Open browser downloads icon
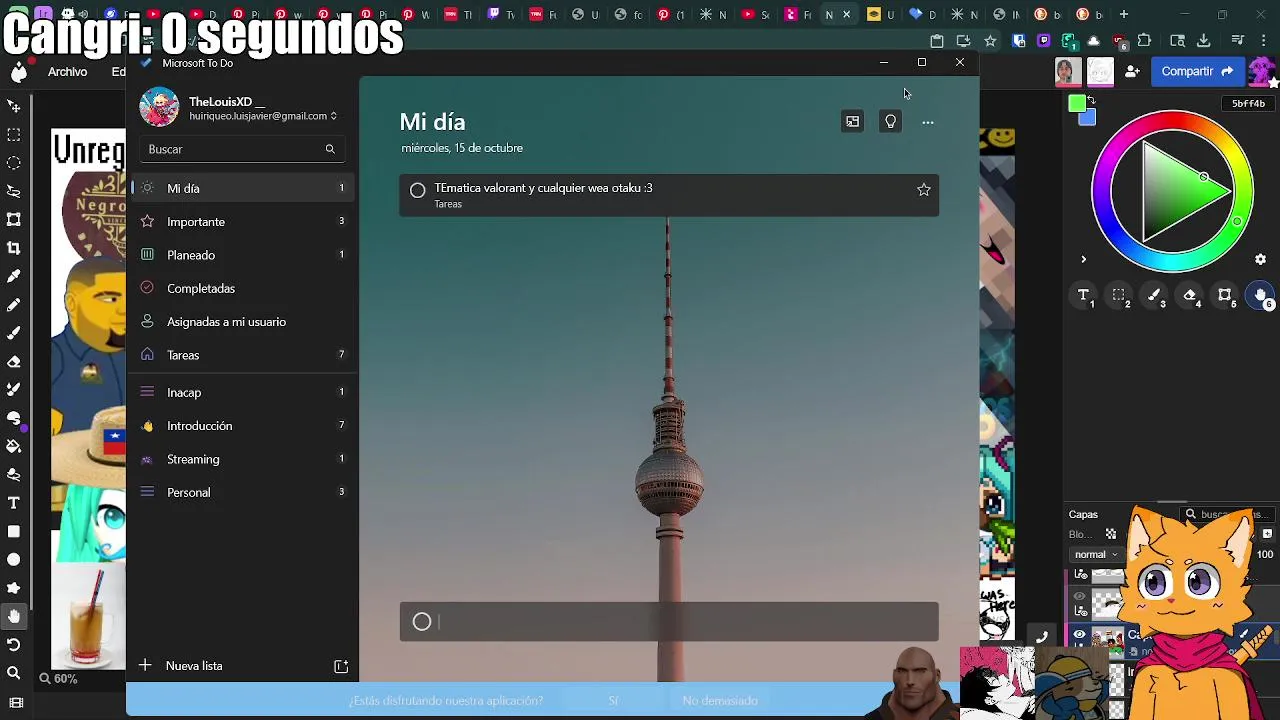1280x720 pixels. [1204, 41]
